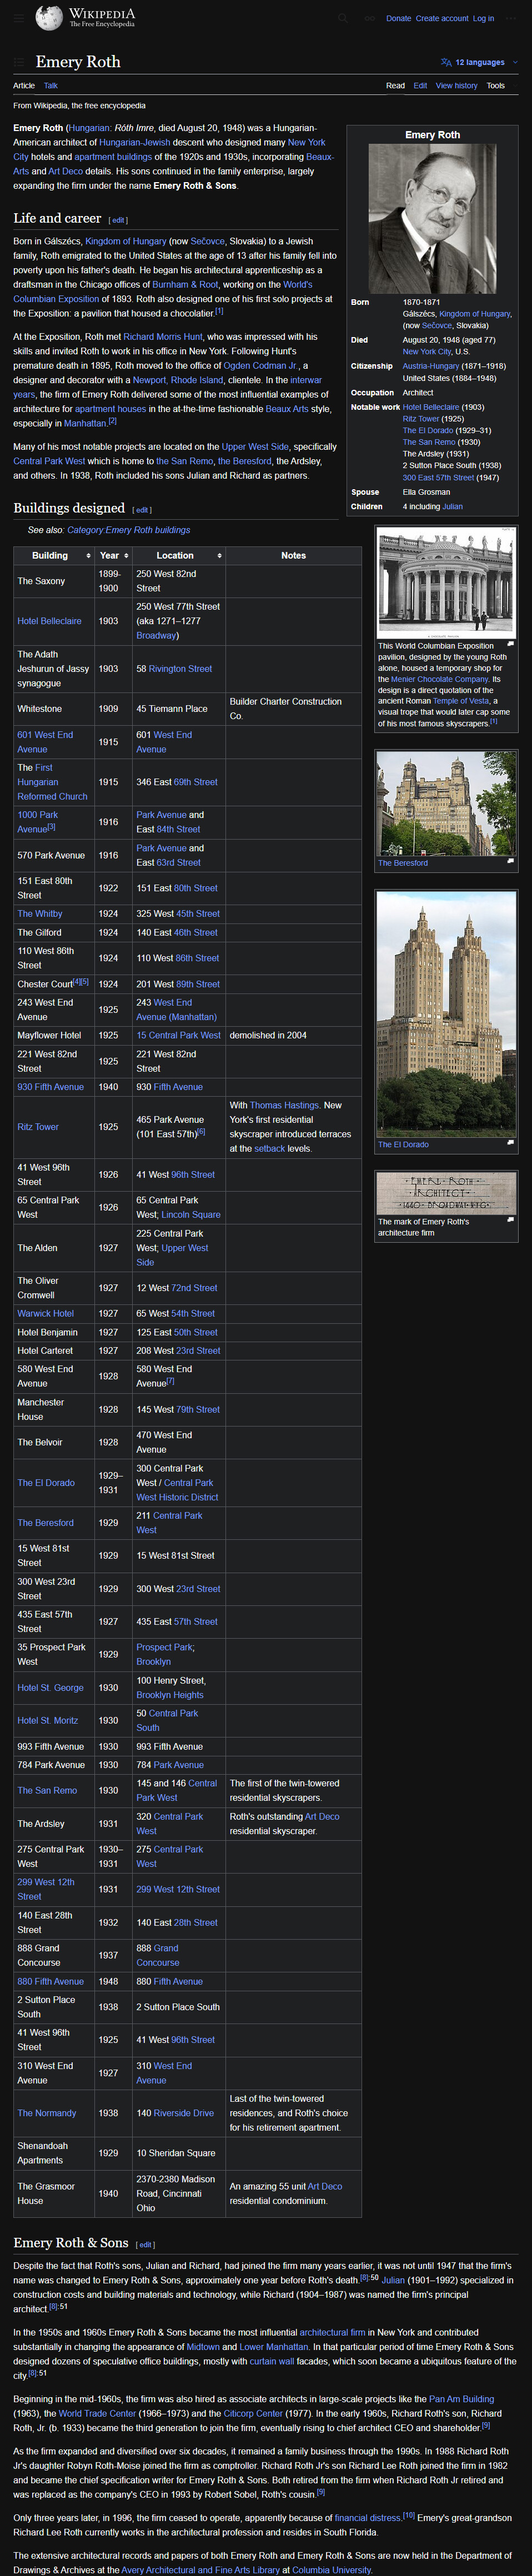
Task: Open Kingdom of Hungary link in infobox
Action: coord(475,313)
